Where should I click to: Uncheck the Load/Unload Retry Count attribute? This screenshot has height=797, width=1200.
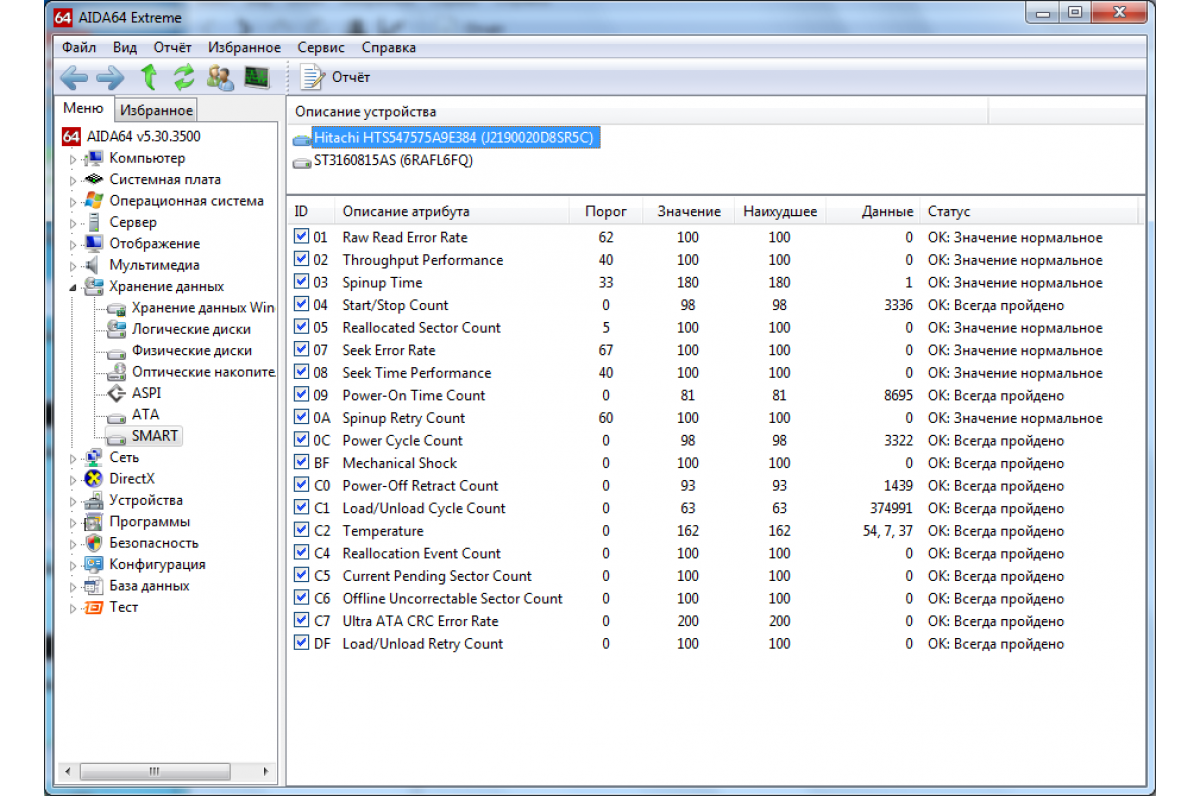coord(301,643)
